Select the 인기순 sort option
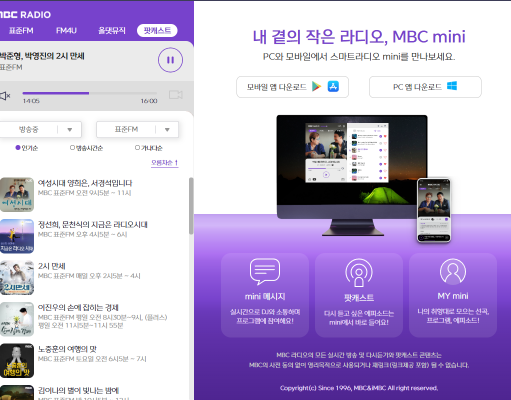Image resolution: width=511 pixels, height=400 pixels. (x=27, y=148)
